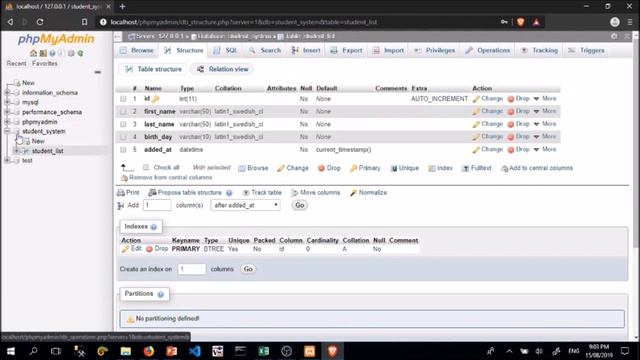The image size is (640, 360).
Task: Open Visual Studio Code from the taskbar
Action: [x=195, y=351]
